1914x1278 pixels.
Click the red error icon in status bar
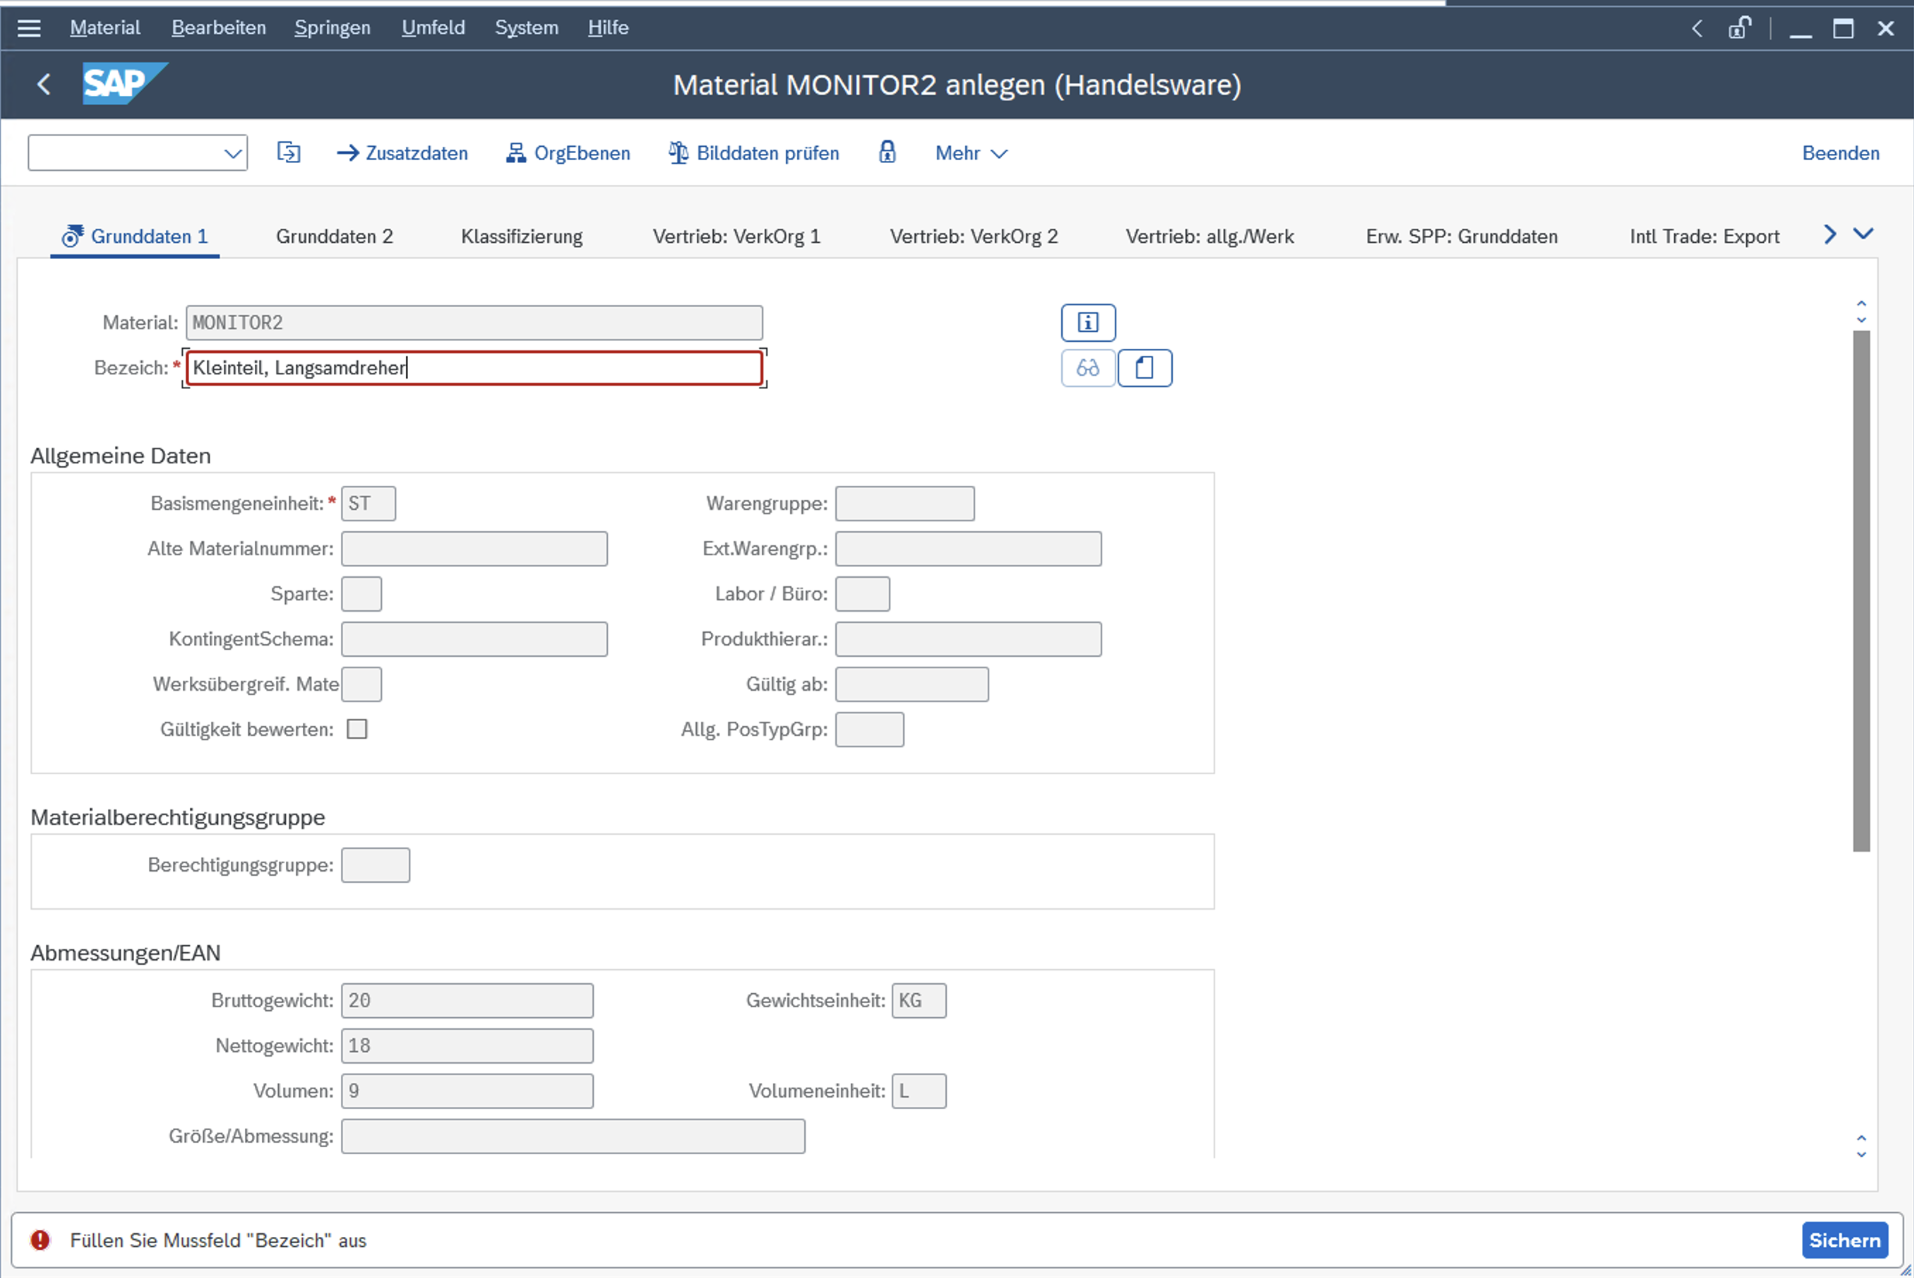click(40, 1240)
